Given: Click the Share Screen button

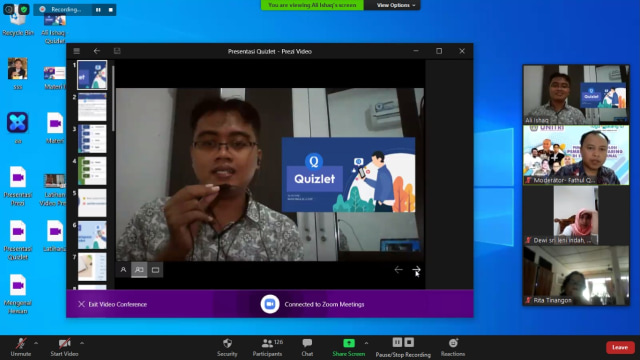Looking at the screenshot, I should [x=349, y=347].
